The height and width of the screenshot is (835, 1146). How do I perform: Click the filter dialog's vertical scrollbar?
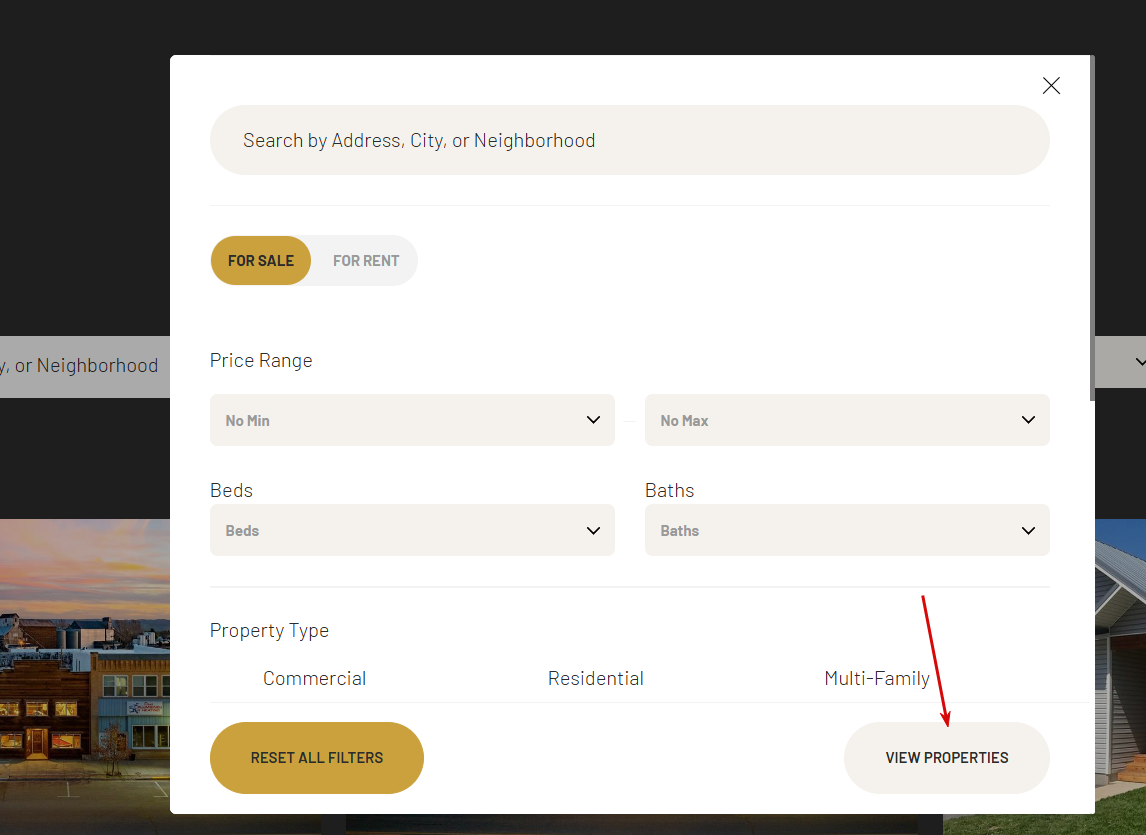click(1092, 230)
